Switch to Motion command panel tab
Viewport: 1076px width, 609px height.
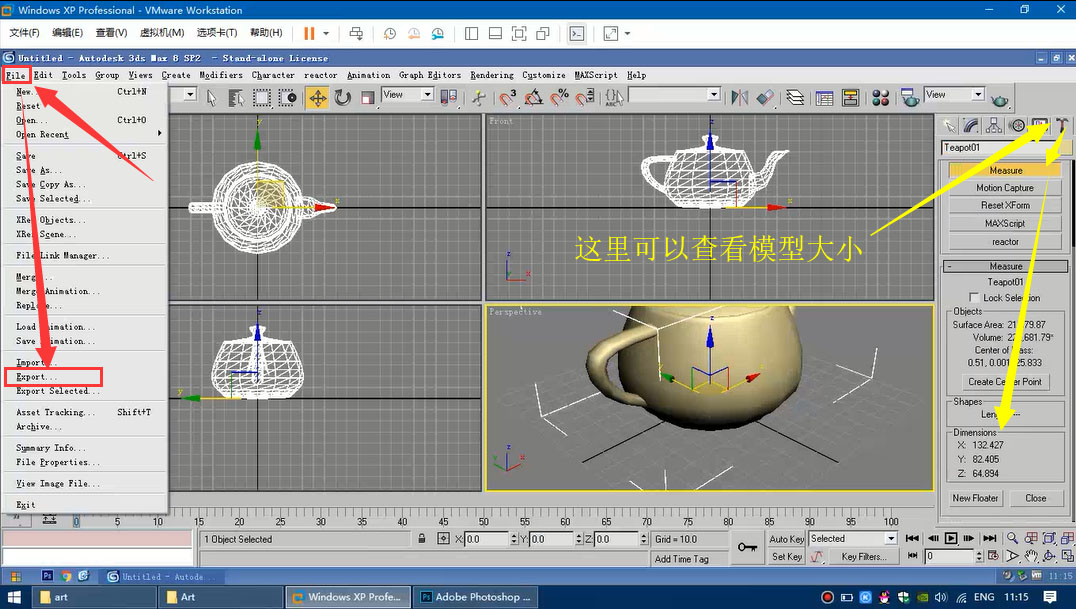click(1017, 126)
